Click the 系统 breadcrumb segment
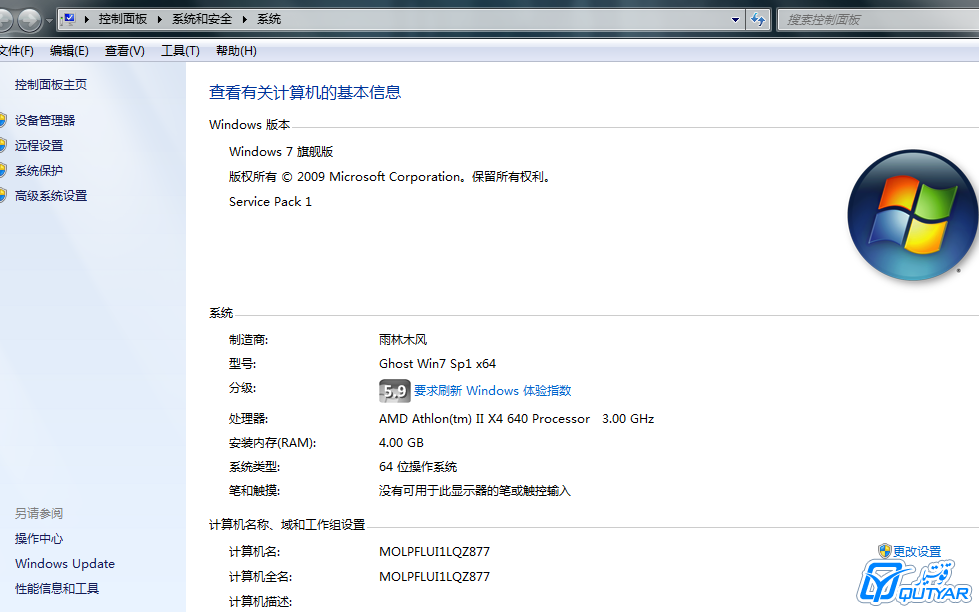 pyautogui.click(x=269, y=19)
